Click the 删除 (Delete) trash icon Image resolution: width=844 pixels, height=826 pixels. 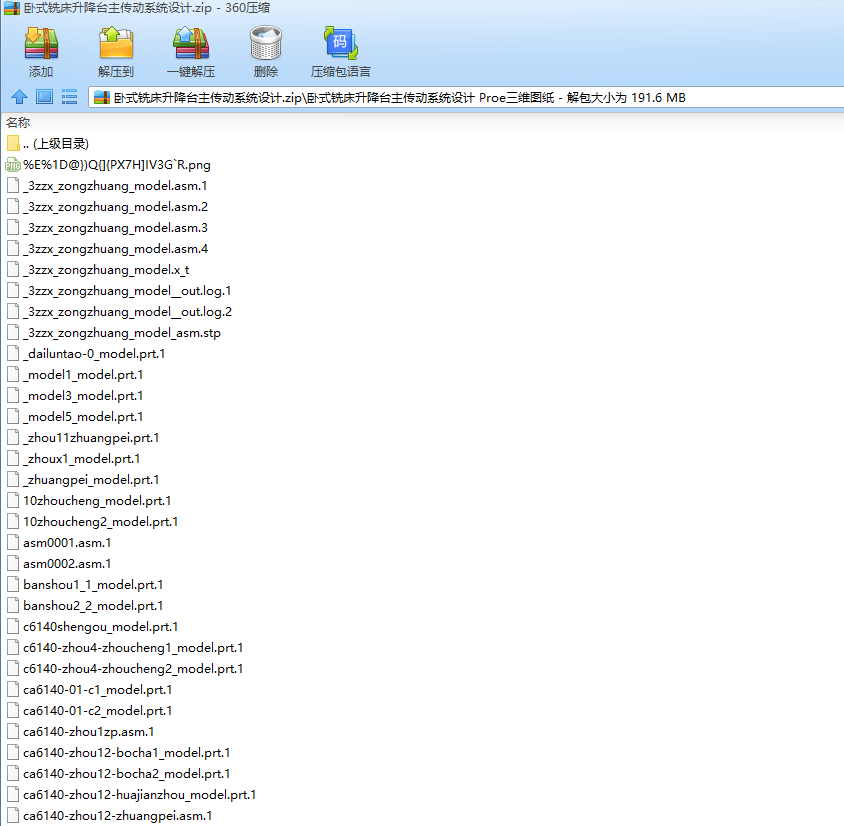pos(265,43)
